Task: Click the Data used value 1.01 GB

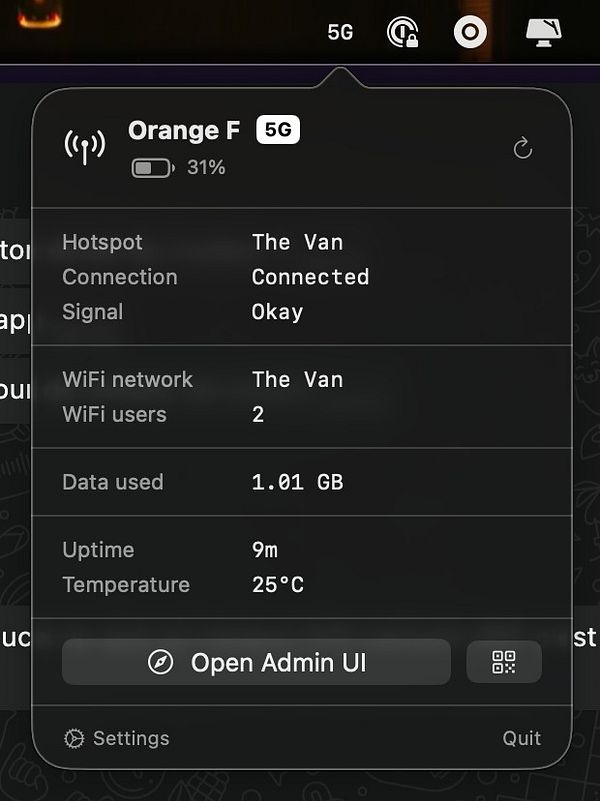Action: pyautogui.click(x=298, y=482)
